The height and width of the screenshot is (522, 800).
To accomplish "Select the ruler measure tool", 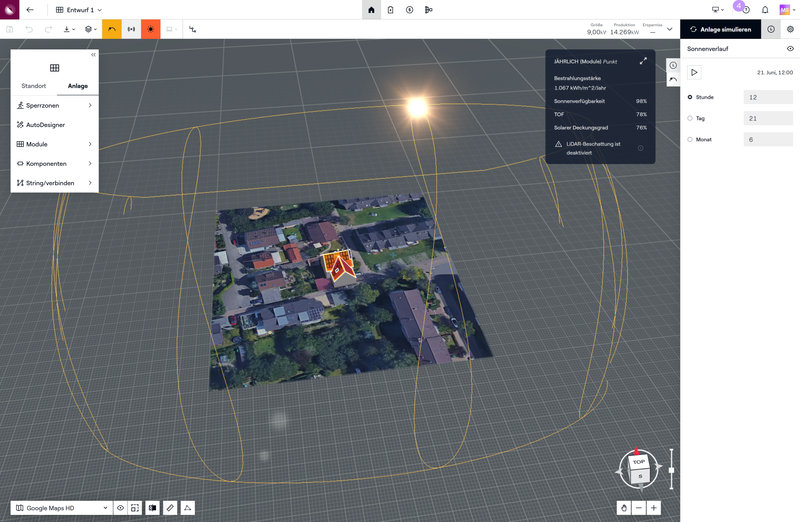I will [x=170, y=508].
